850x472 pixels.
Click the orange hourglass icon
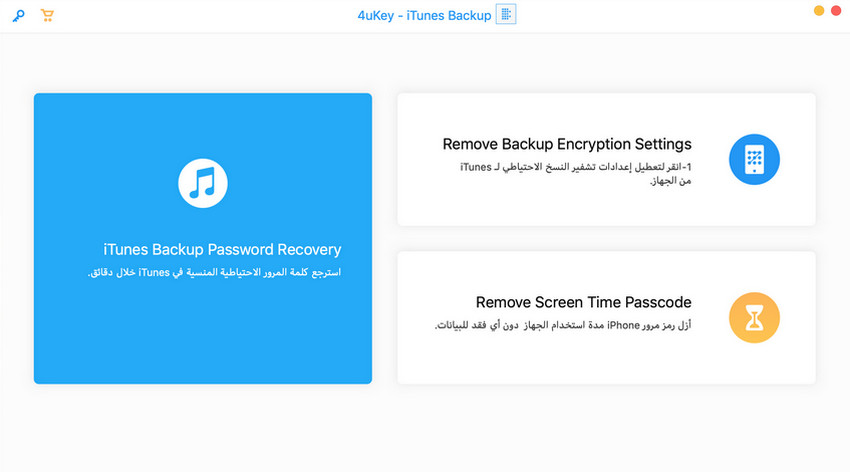point(754,318)
